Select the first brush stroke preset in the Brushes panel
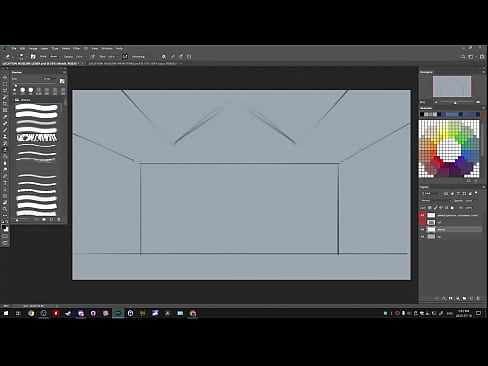This screenshot has width=488, height=366. click(x=37, y=107)
